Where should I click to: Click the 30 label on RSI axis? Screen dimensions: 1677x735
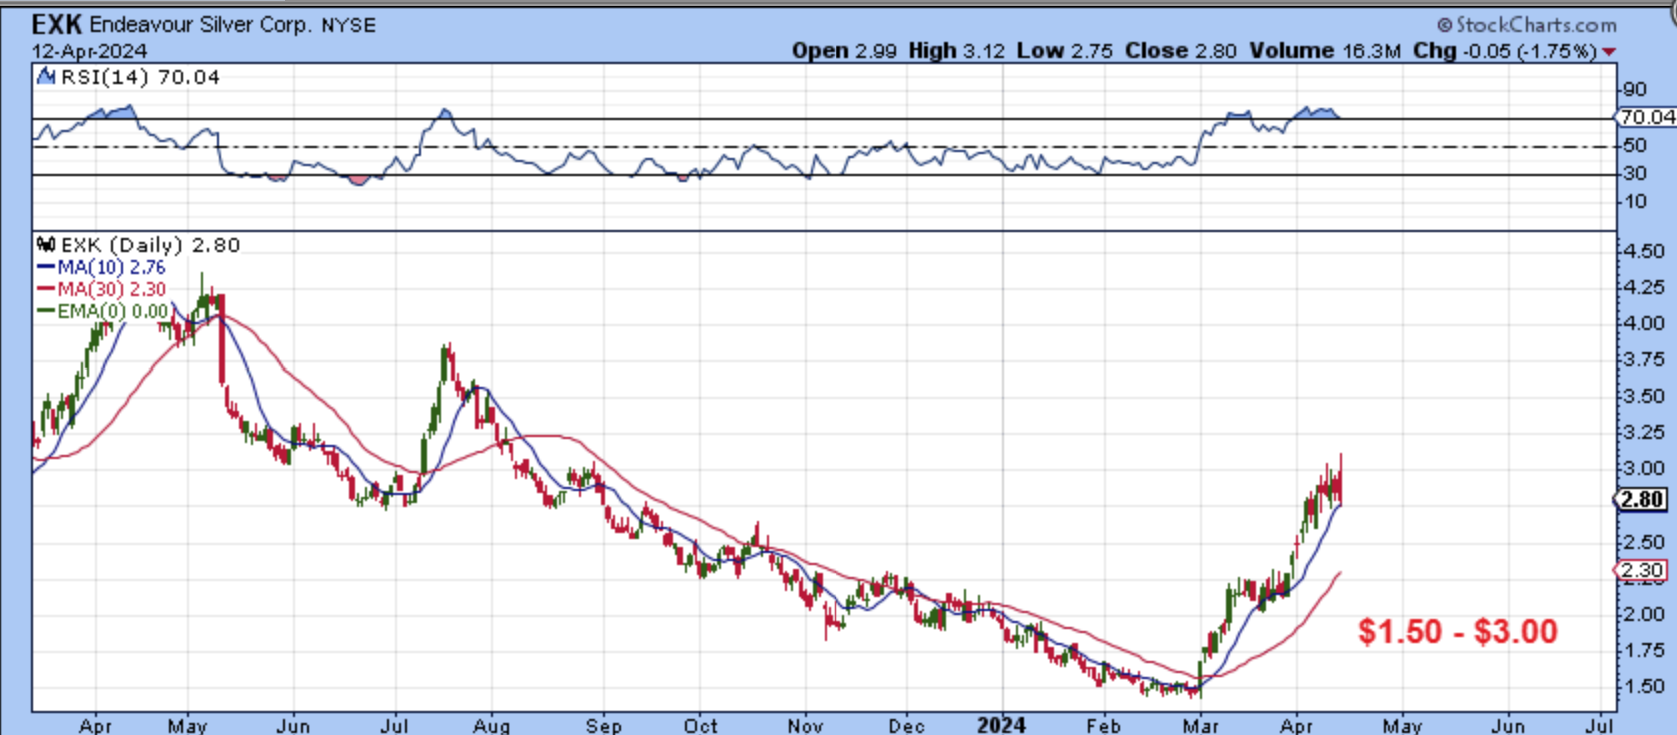pos(1634,173)
